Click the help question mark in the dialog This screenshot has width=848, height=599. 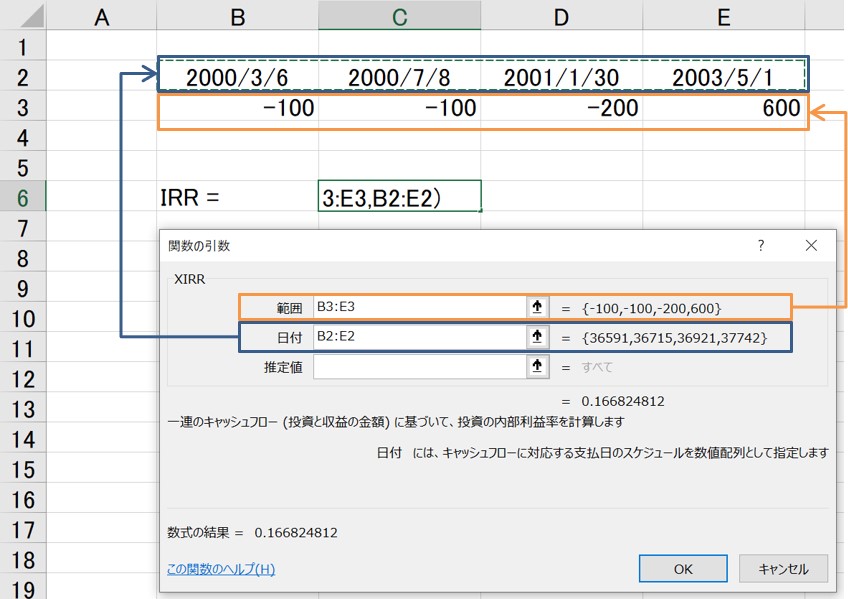761,246
